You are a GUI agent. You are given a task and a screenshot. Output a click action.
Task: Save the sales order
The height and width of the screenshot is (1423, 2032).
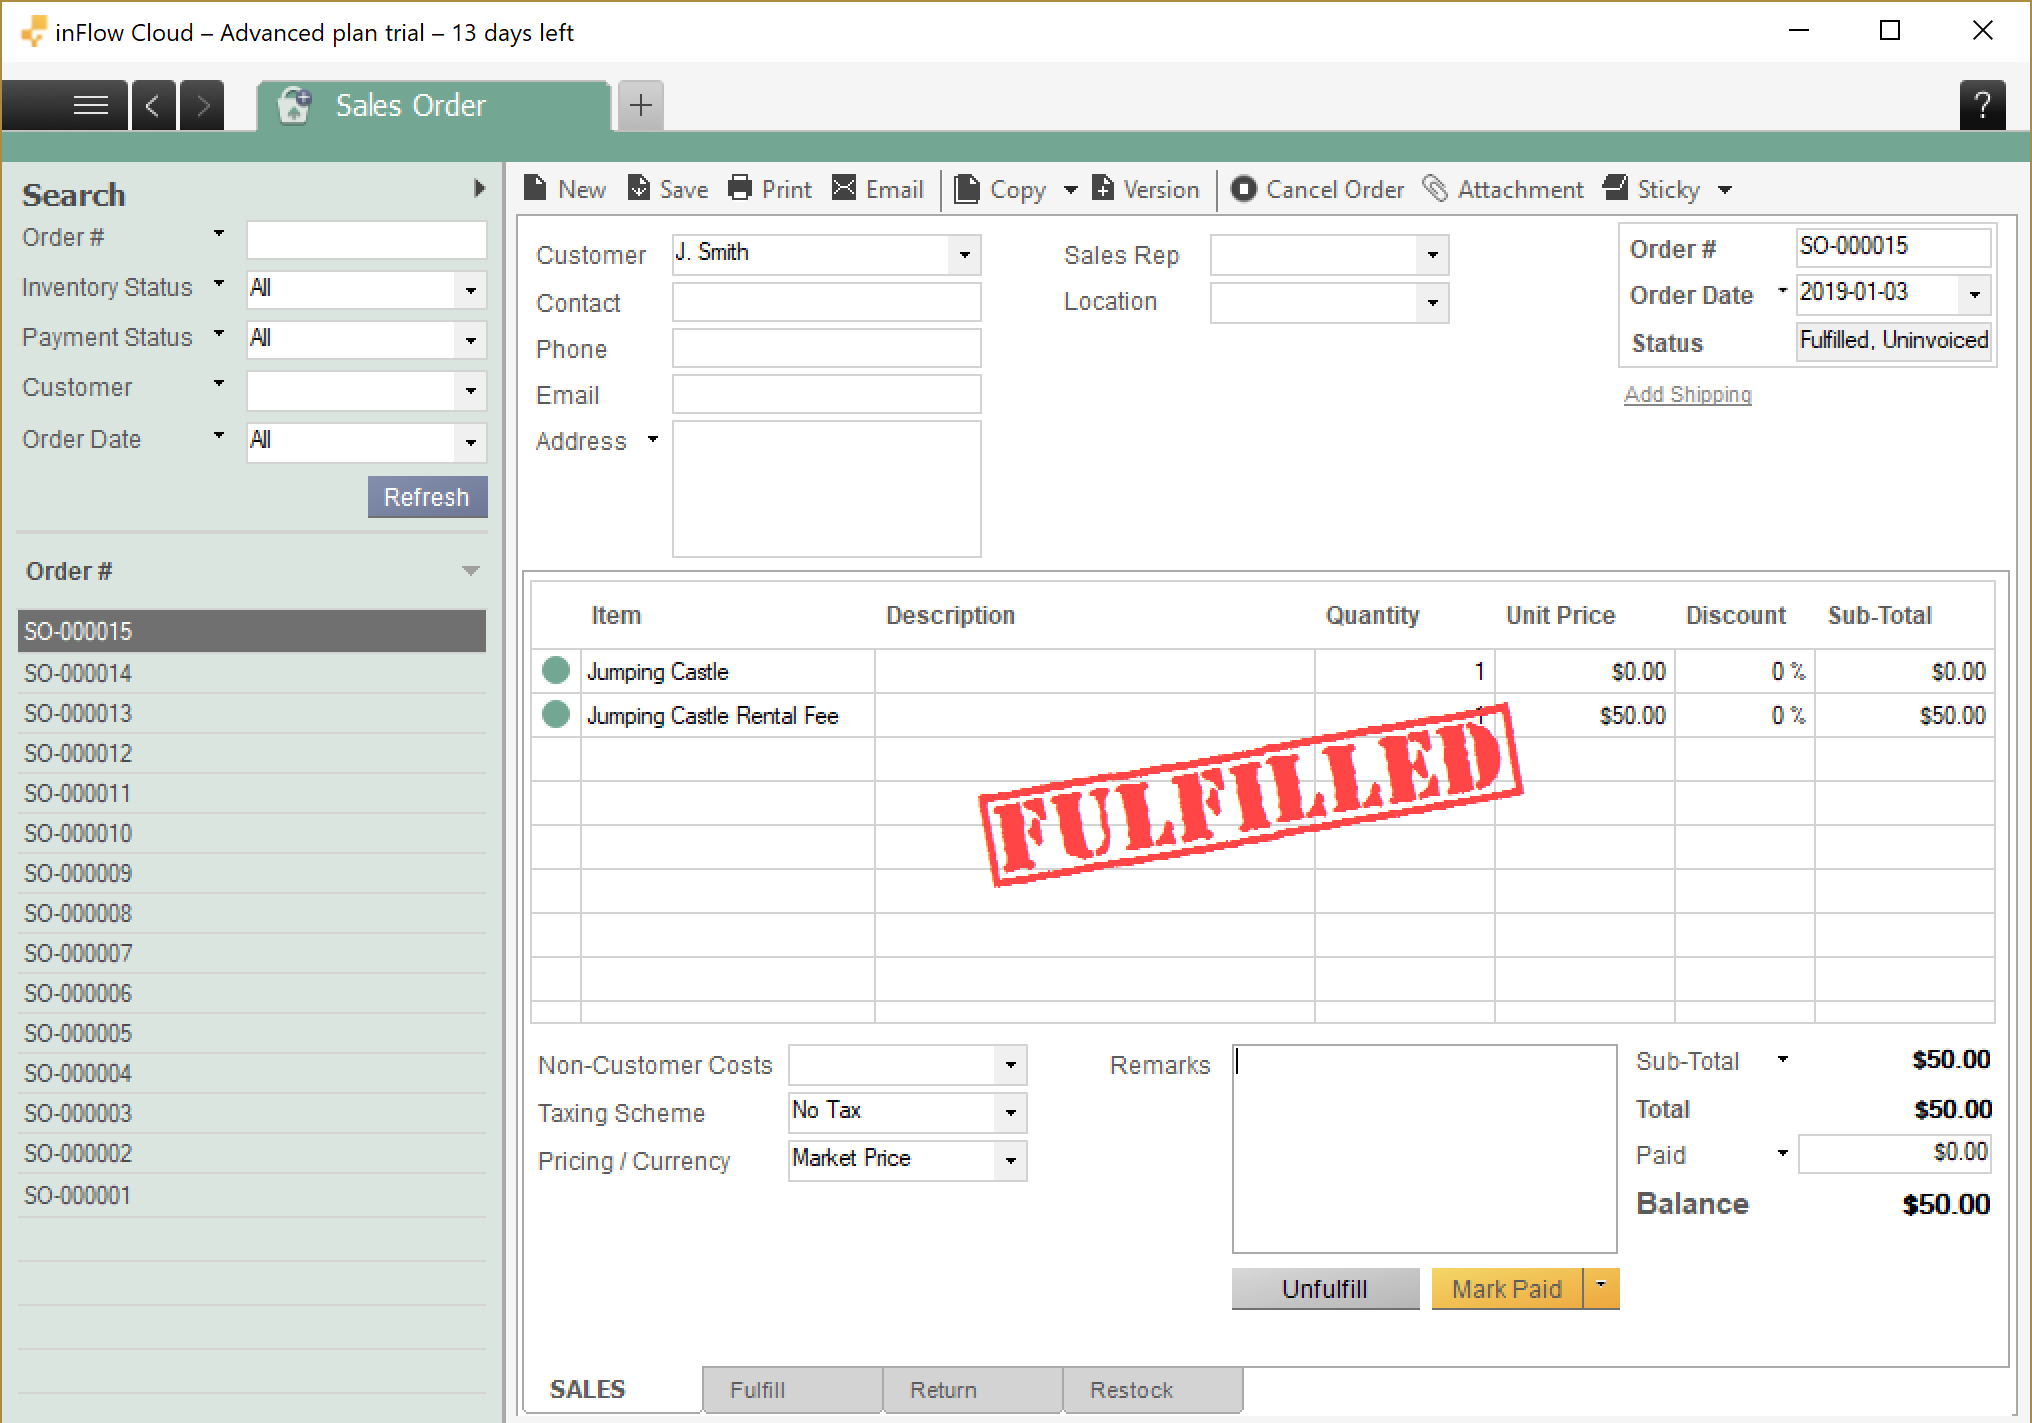pyautogui.click(x=668, y=189)
